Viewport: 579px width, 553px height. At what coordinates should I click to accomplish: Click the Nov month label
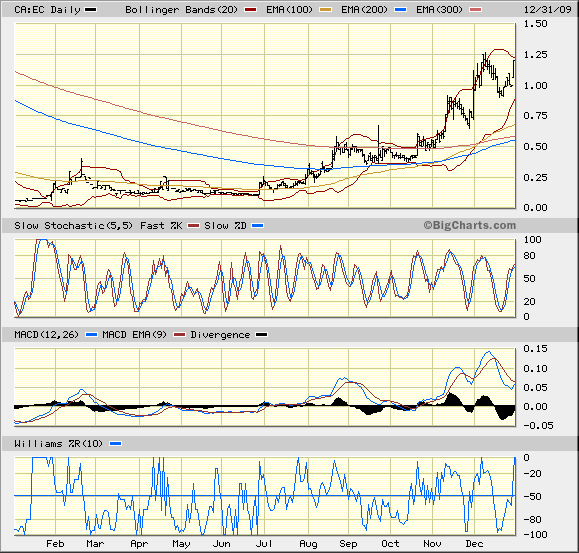point(432,544)
